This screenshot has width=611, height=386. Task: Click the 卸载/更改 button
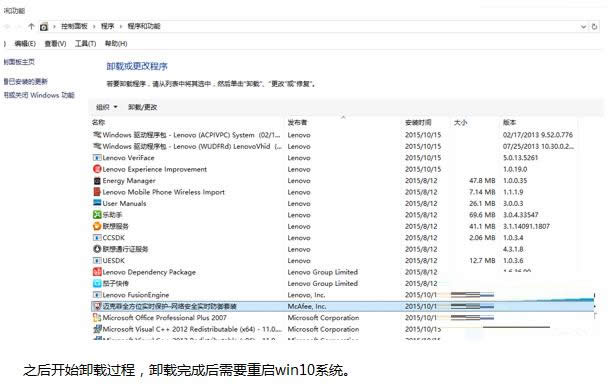142,107
